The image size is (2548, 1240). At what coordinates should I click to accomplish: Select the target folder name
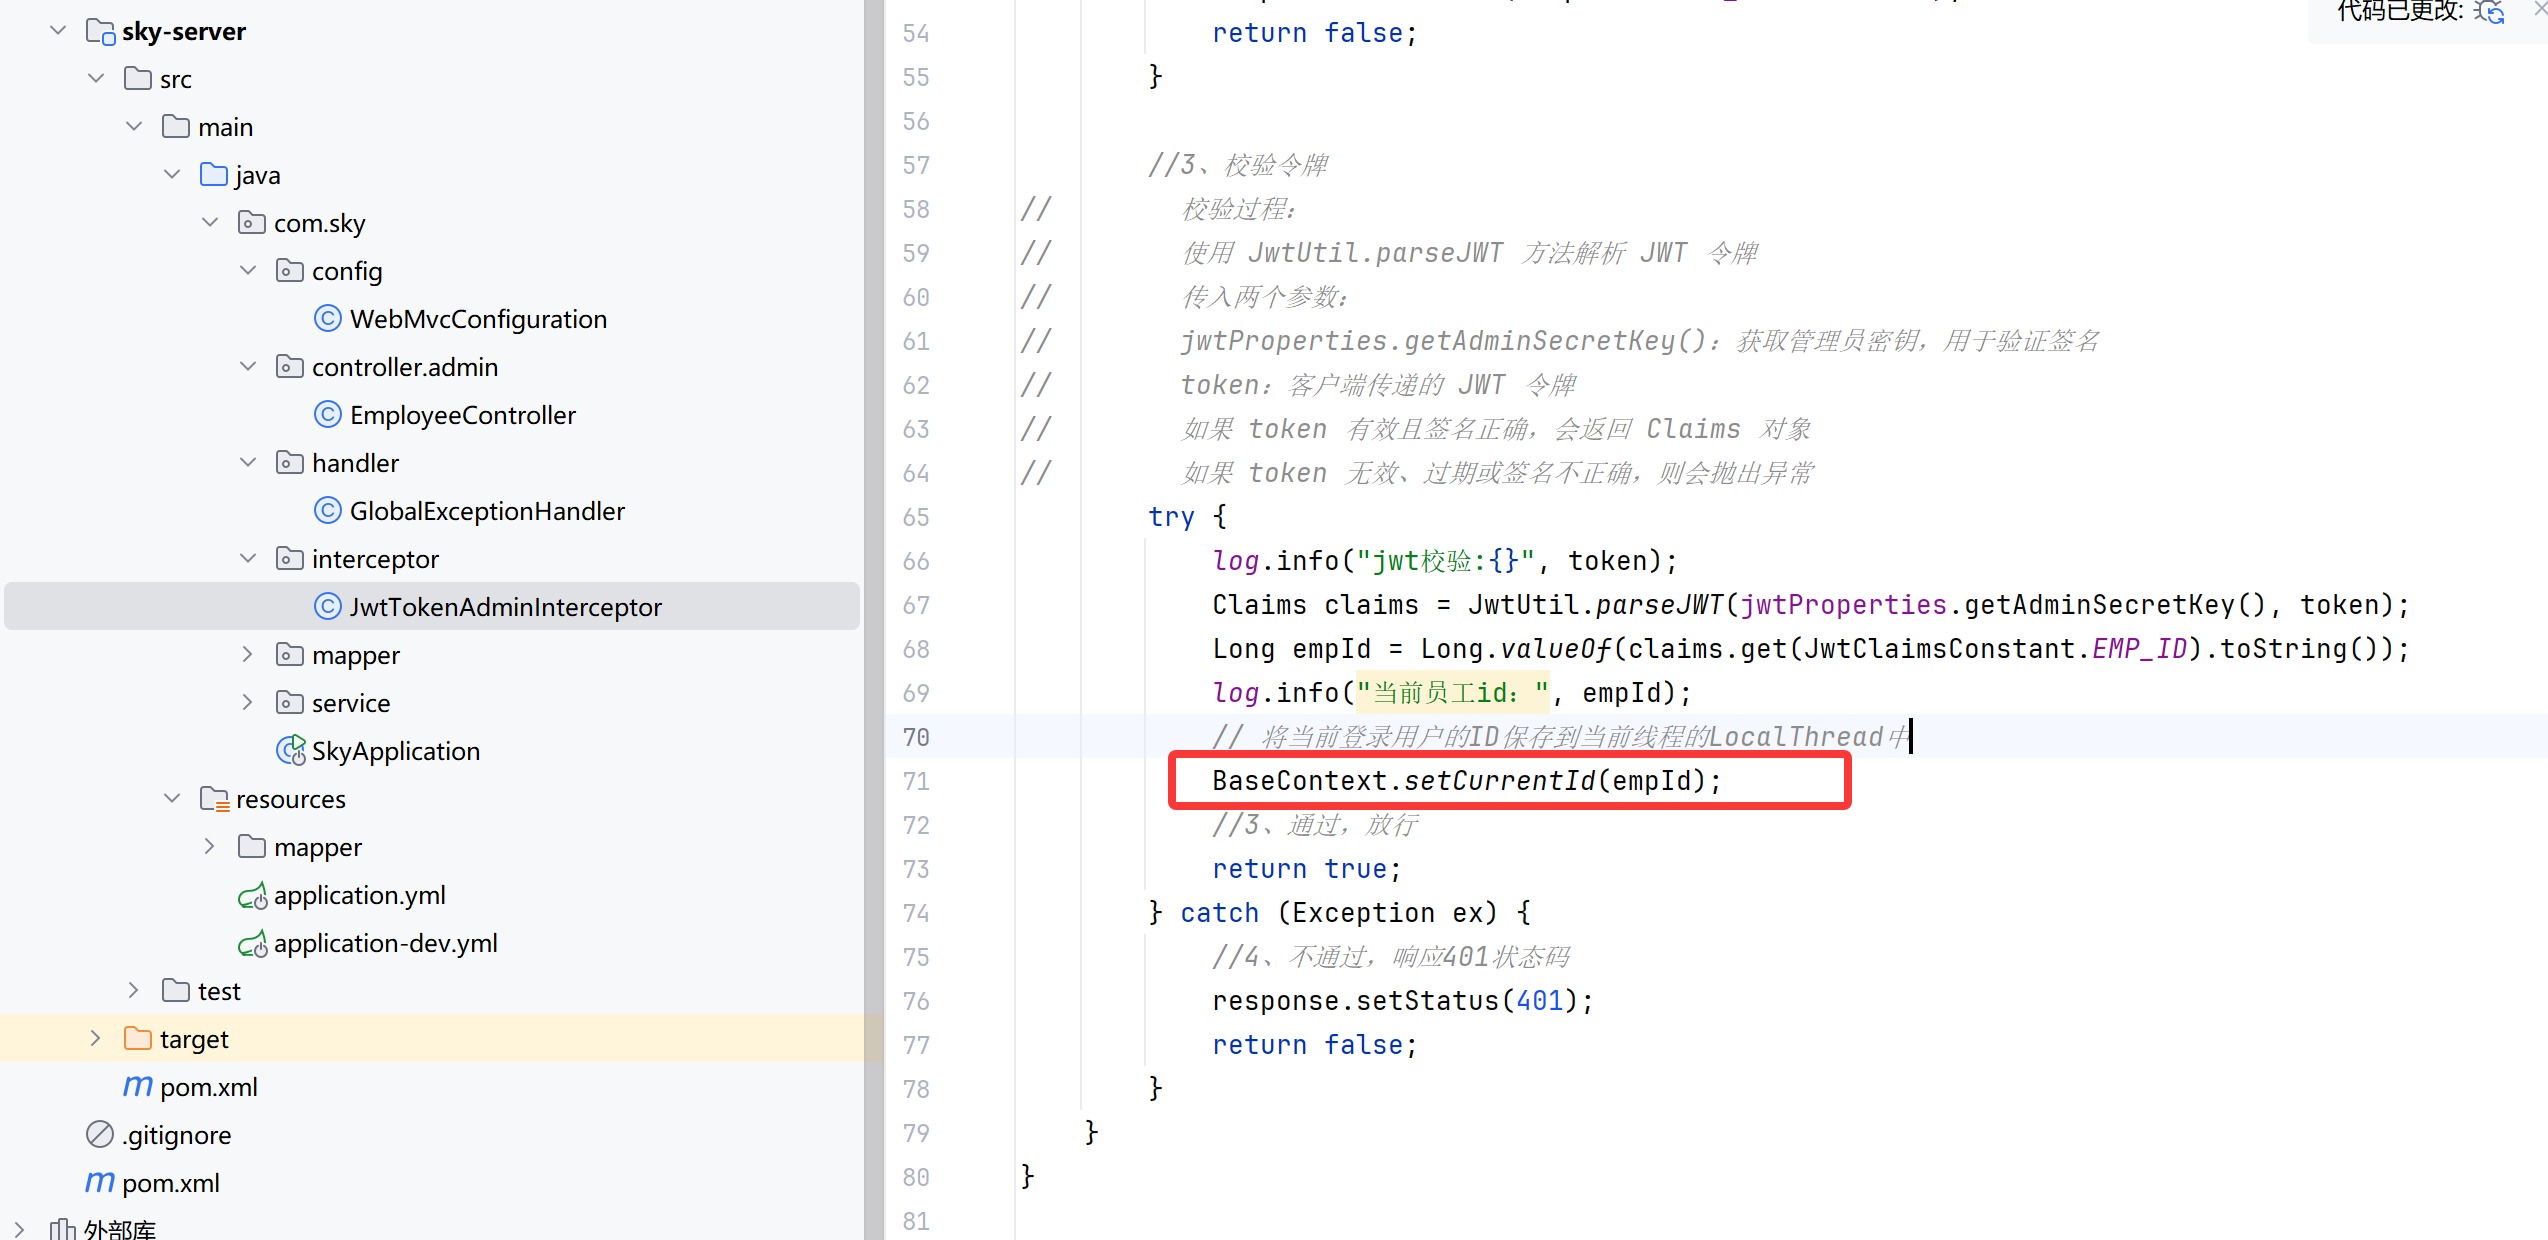(x=194, y=1040)
